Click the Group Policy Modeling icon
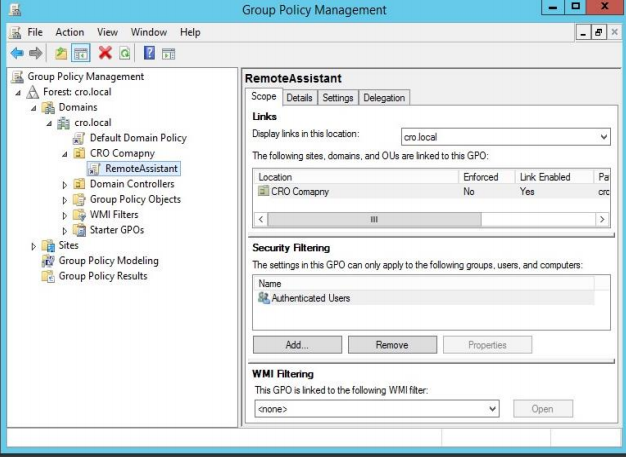Image resolution: width=626 pixels, height=457 pixels. pos(48,261)
